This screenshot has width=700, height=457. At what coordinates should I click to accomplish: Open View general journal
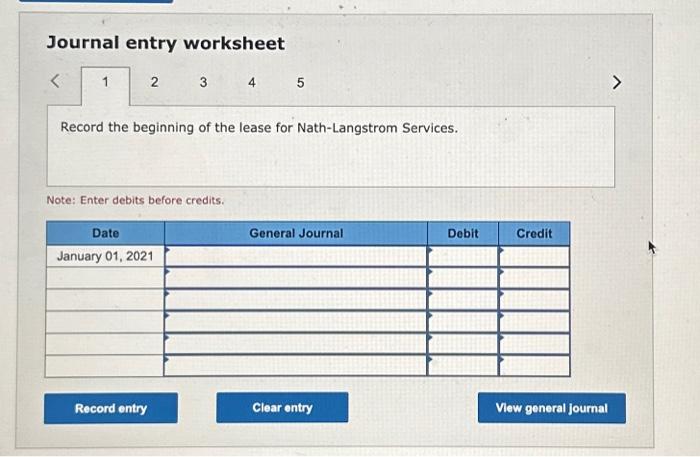(552, 408)
